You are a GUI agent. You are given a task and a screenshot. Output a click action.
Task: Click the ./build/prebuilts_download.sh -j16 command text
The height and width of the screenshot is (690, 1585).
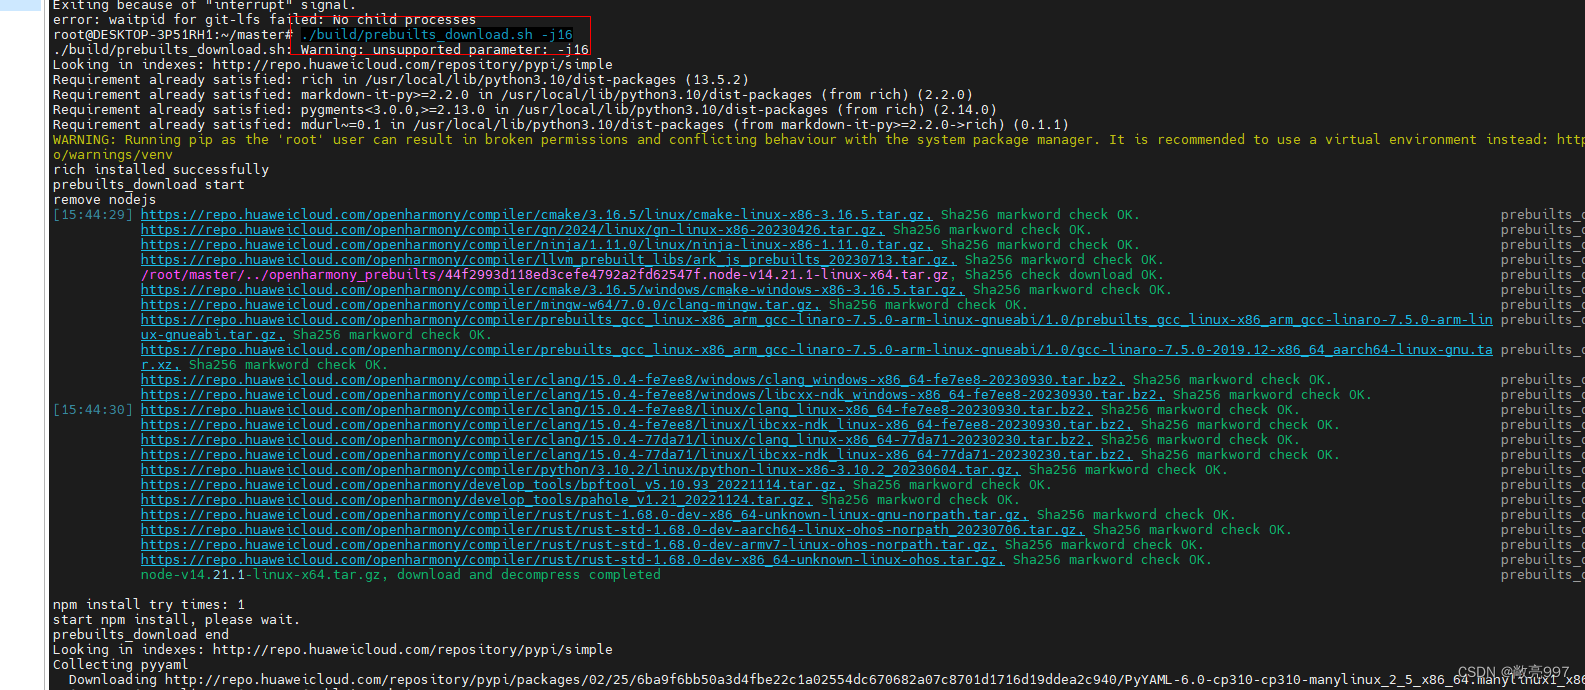point(437,35)
